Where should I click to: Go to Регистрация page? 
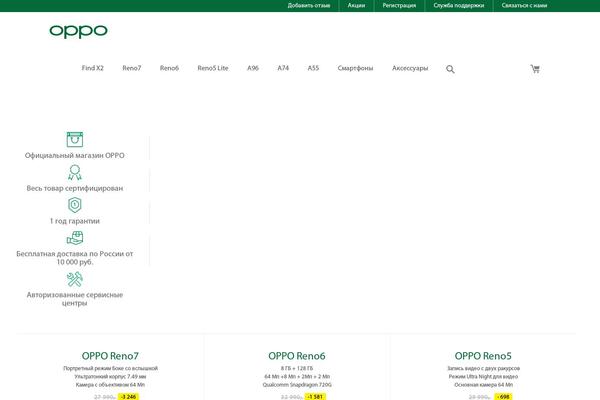click(x=399, y=5)
